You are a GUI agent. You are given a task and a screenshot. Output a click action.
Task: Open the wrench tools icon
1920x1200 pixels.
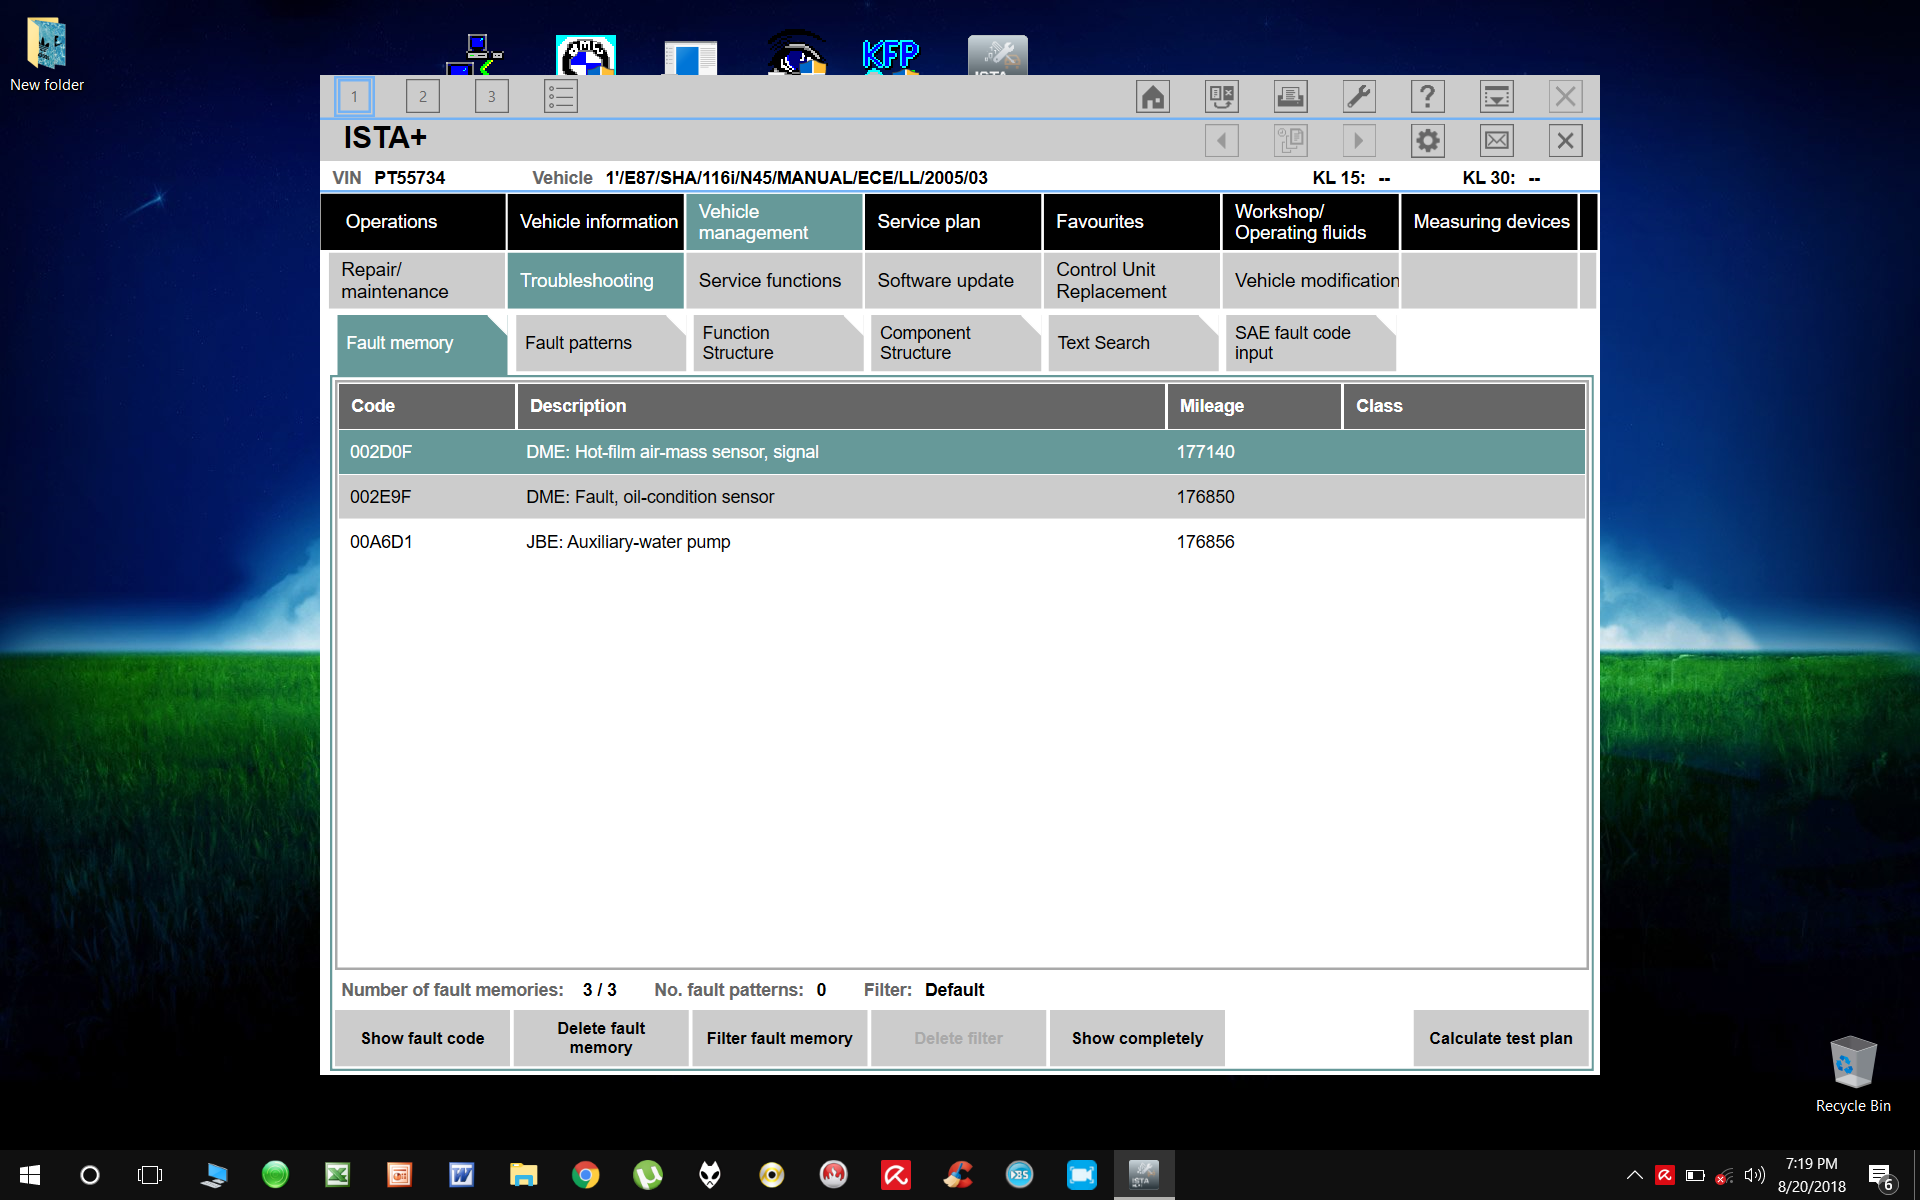pos(1359,97)
